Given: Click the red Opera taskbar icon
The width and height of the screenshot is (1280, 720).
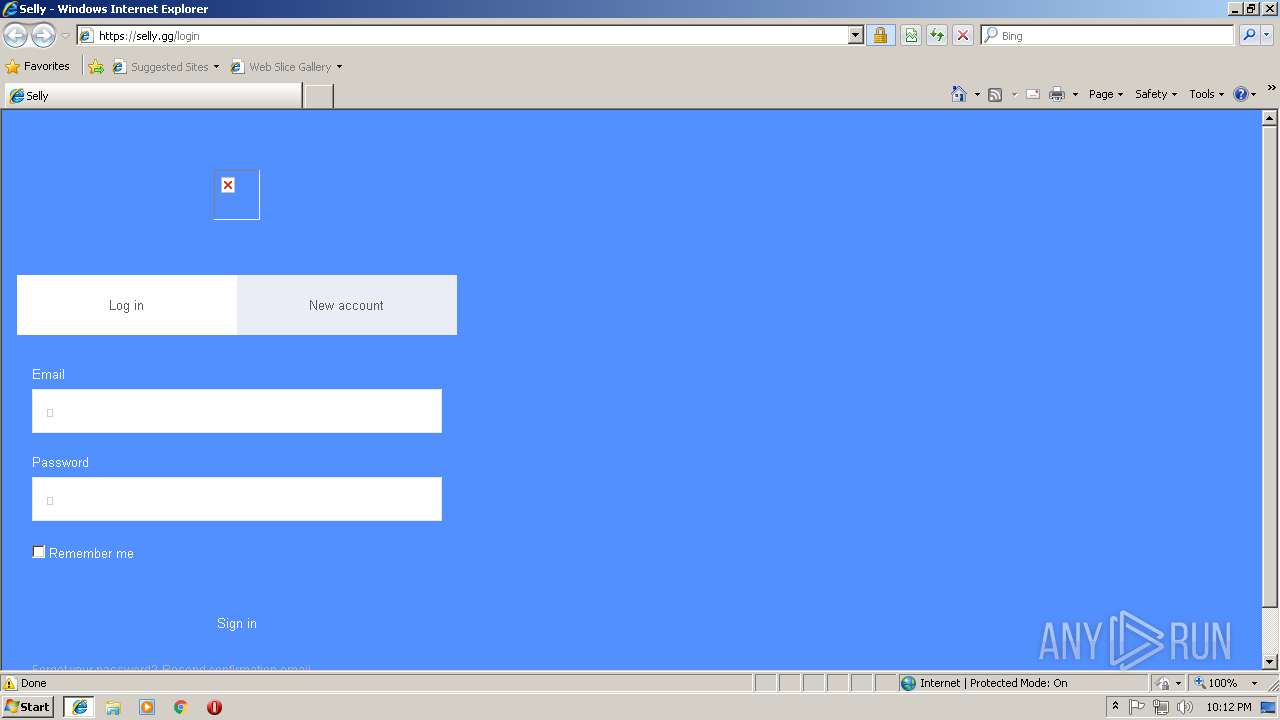Looking at the screenshot, I should click(214, 707).
